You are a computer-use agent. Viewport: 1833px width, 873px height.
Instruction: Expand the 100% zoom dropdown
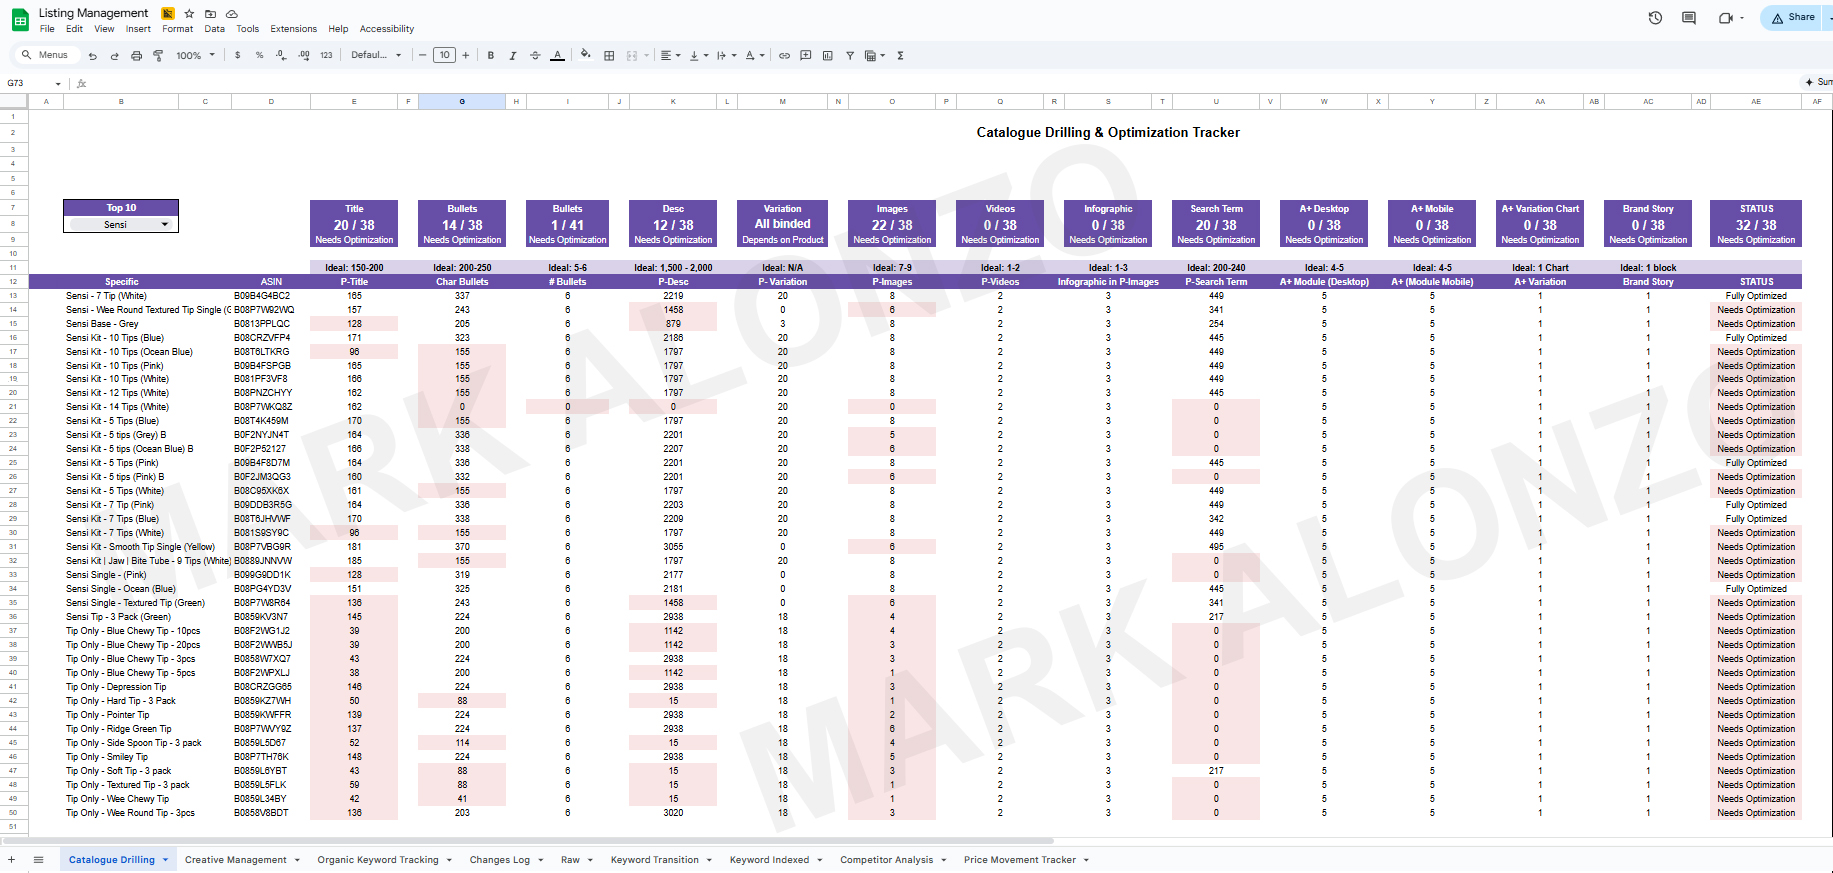196,56
